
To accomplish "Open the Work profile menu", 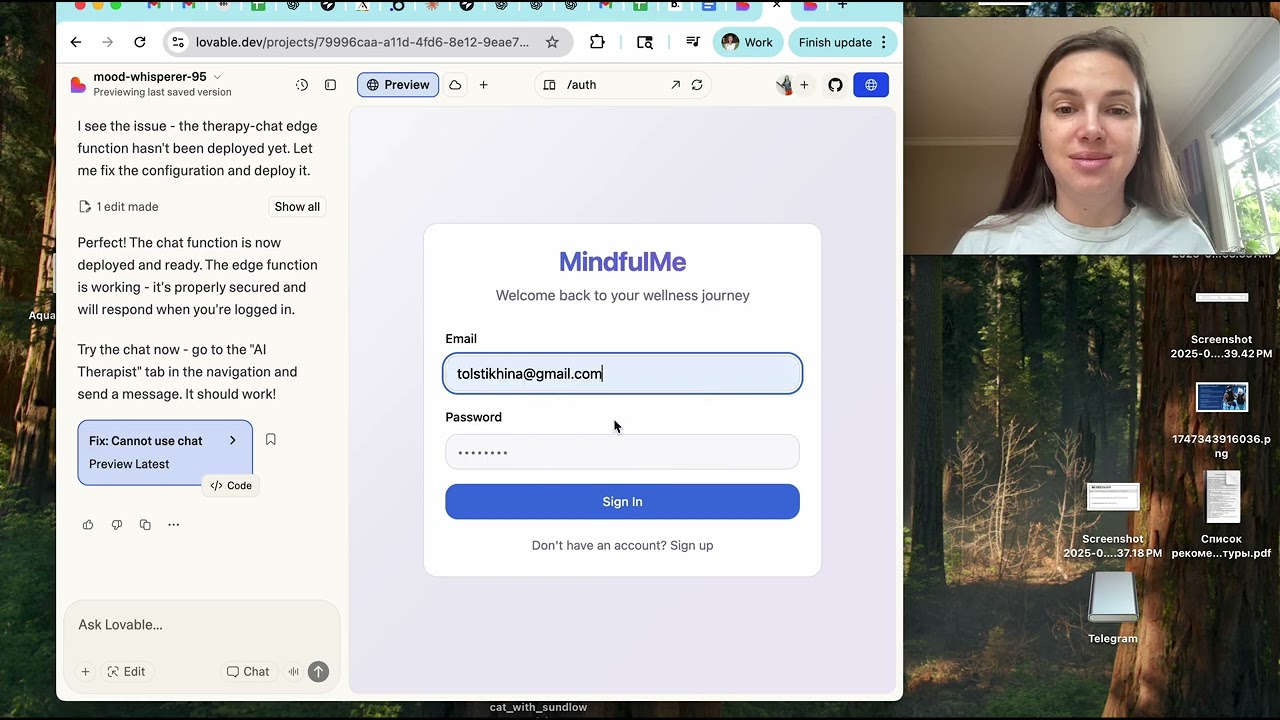I will pyautogui.click(x=747, y=42).
